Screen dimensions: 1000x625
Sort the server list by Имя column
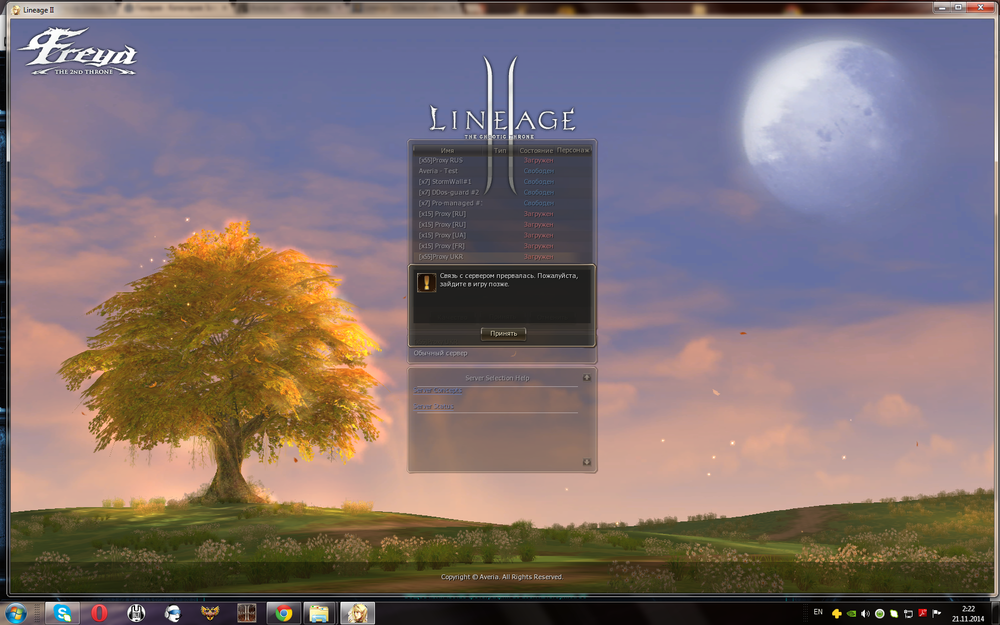pos(447,150)
